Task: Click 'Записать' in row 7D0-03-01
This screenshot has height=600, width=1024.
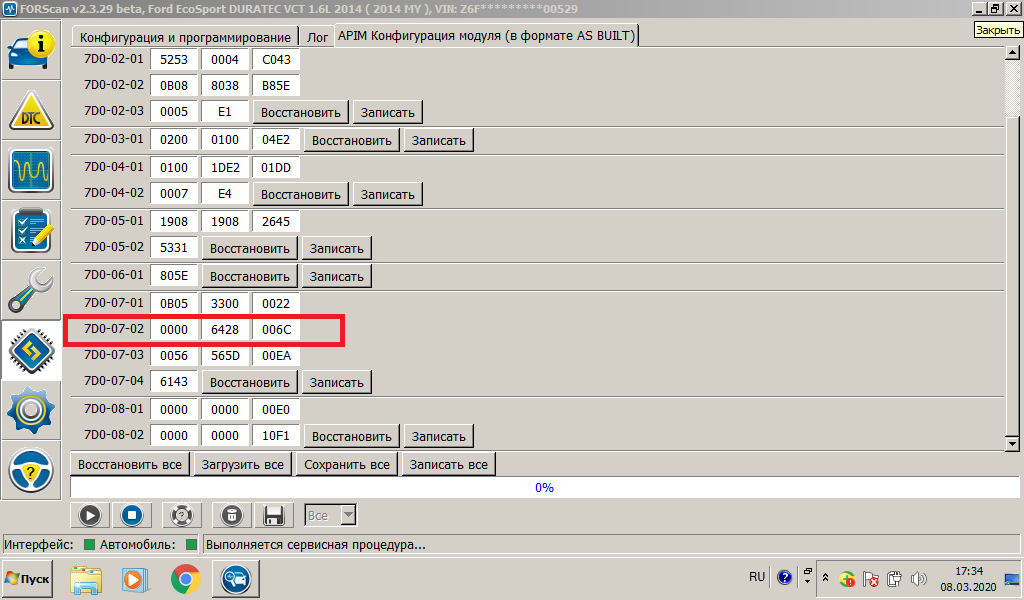Action: (438, 140)
